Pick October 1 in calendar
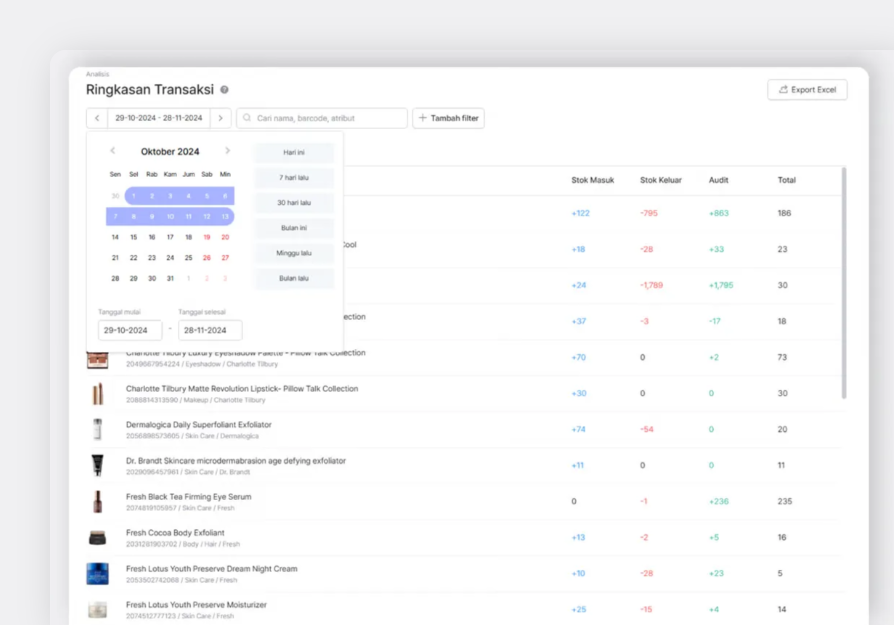This screenshot has height=625, width=894. click(133, 196)
